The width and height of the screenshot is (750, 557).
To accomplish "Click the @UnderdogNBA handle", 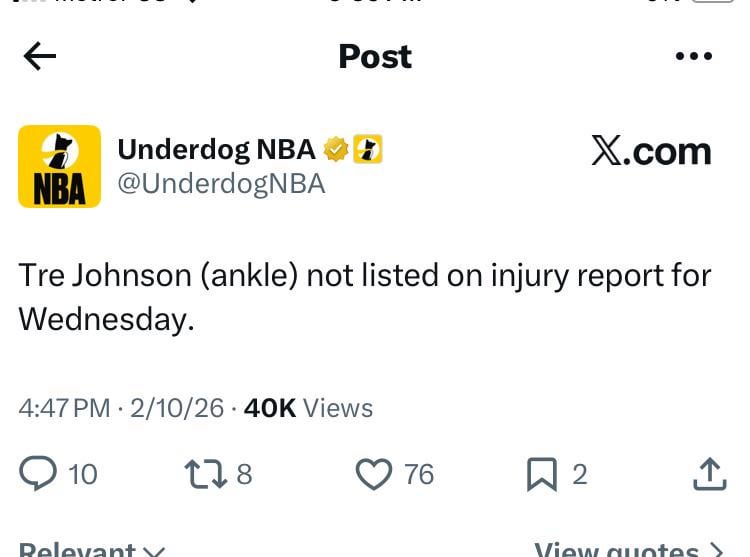I will click(221, 184).
